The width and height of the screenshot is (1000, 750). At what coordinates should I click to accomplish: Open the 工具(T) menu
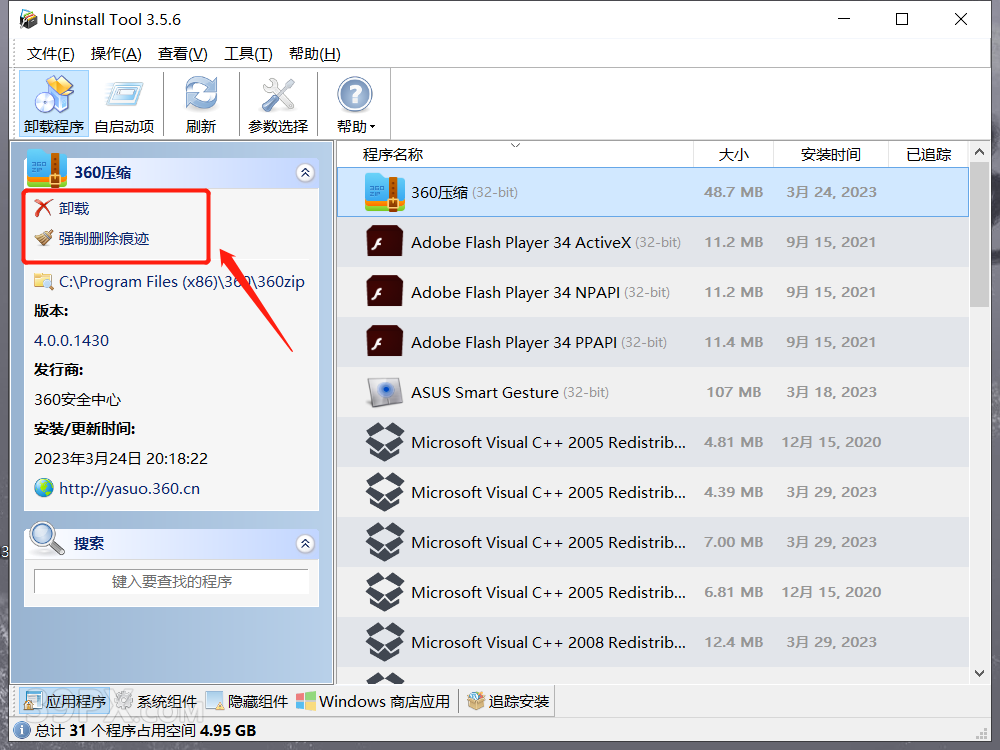coord(248,54)
